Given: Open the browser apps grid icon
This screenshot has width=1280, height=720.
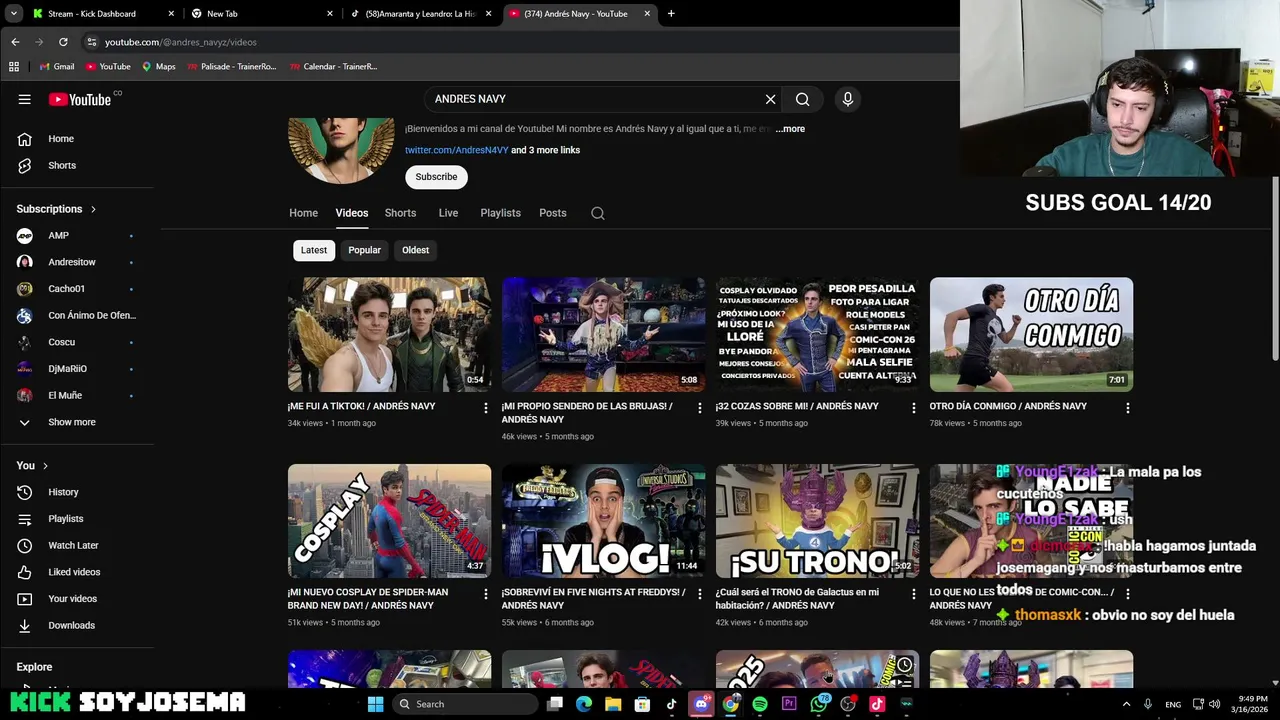Looking at the screenshot, I should 14,67.
